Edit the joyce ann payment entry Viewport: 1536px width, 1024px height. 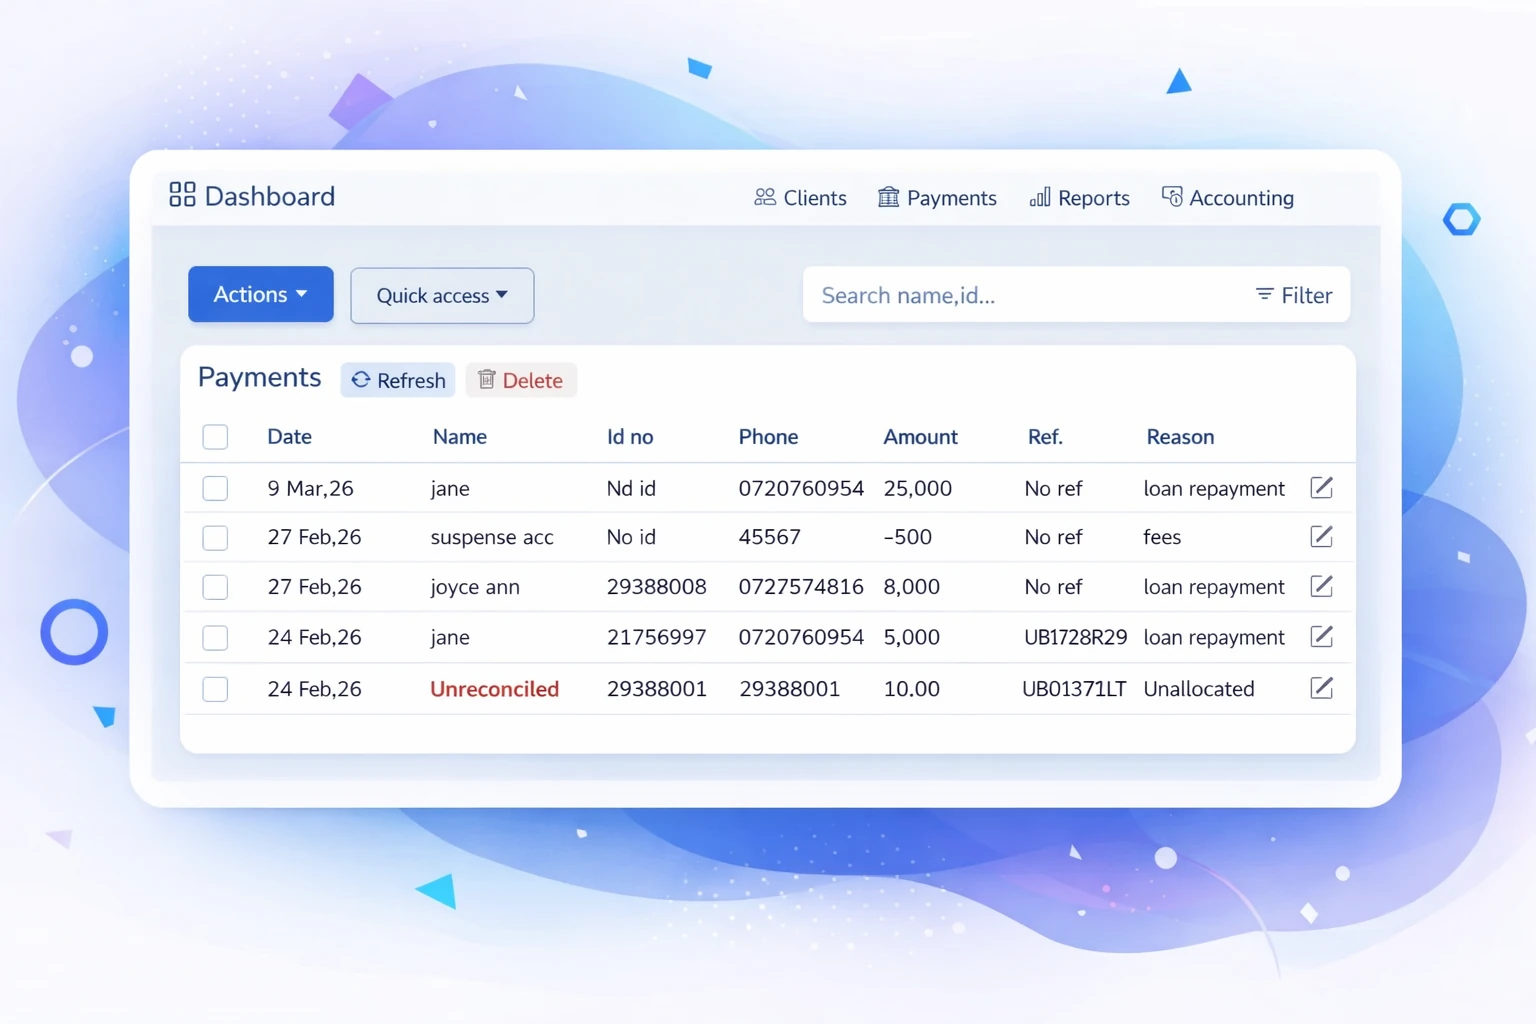(x=1321, y=586)
